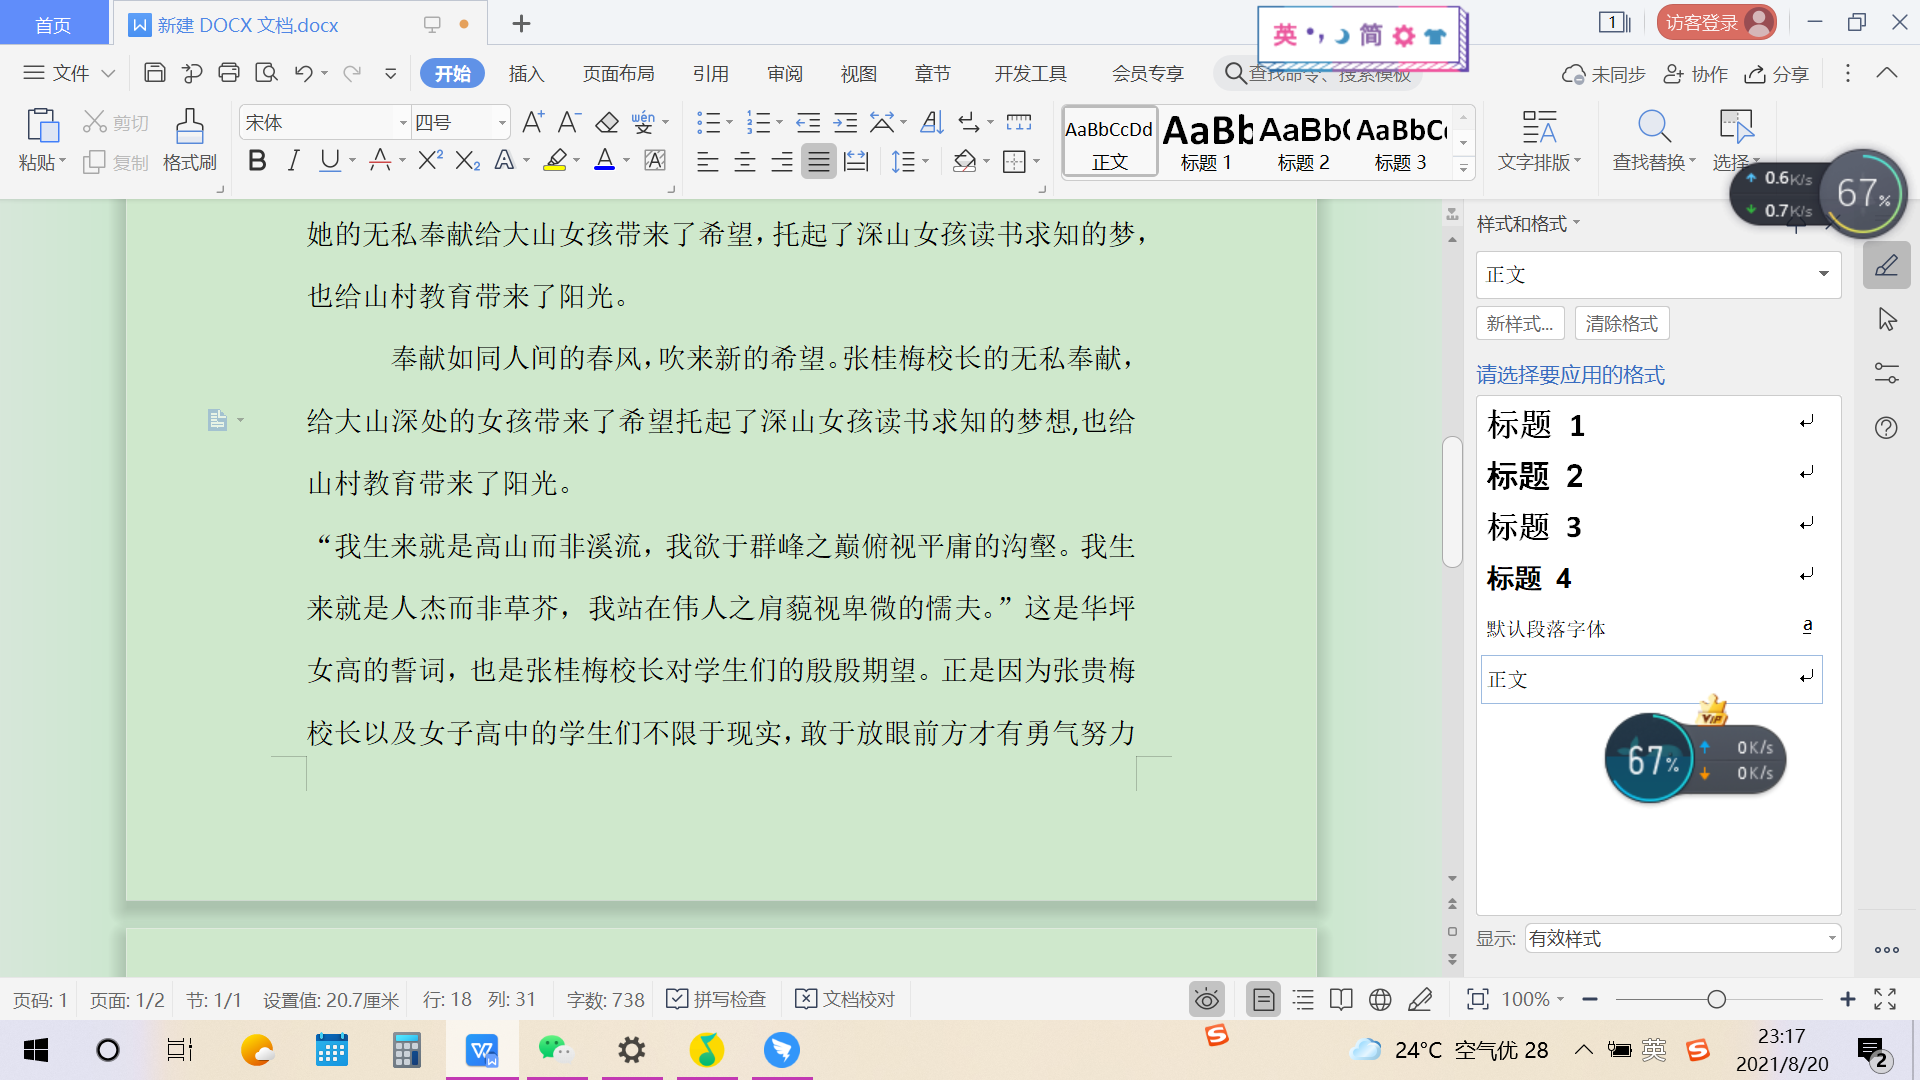Toggle bold formatting

[257, 161]
